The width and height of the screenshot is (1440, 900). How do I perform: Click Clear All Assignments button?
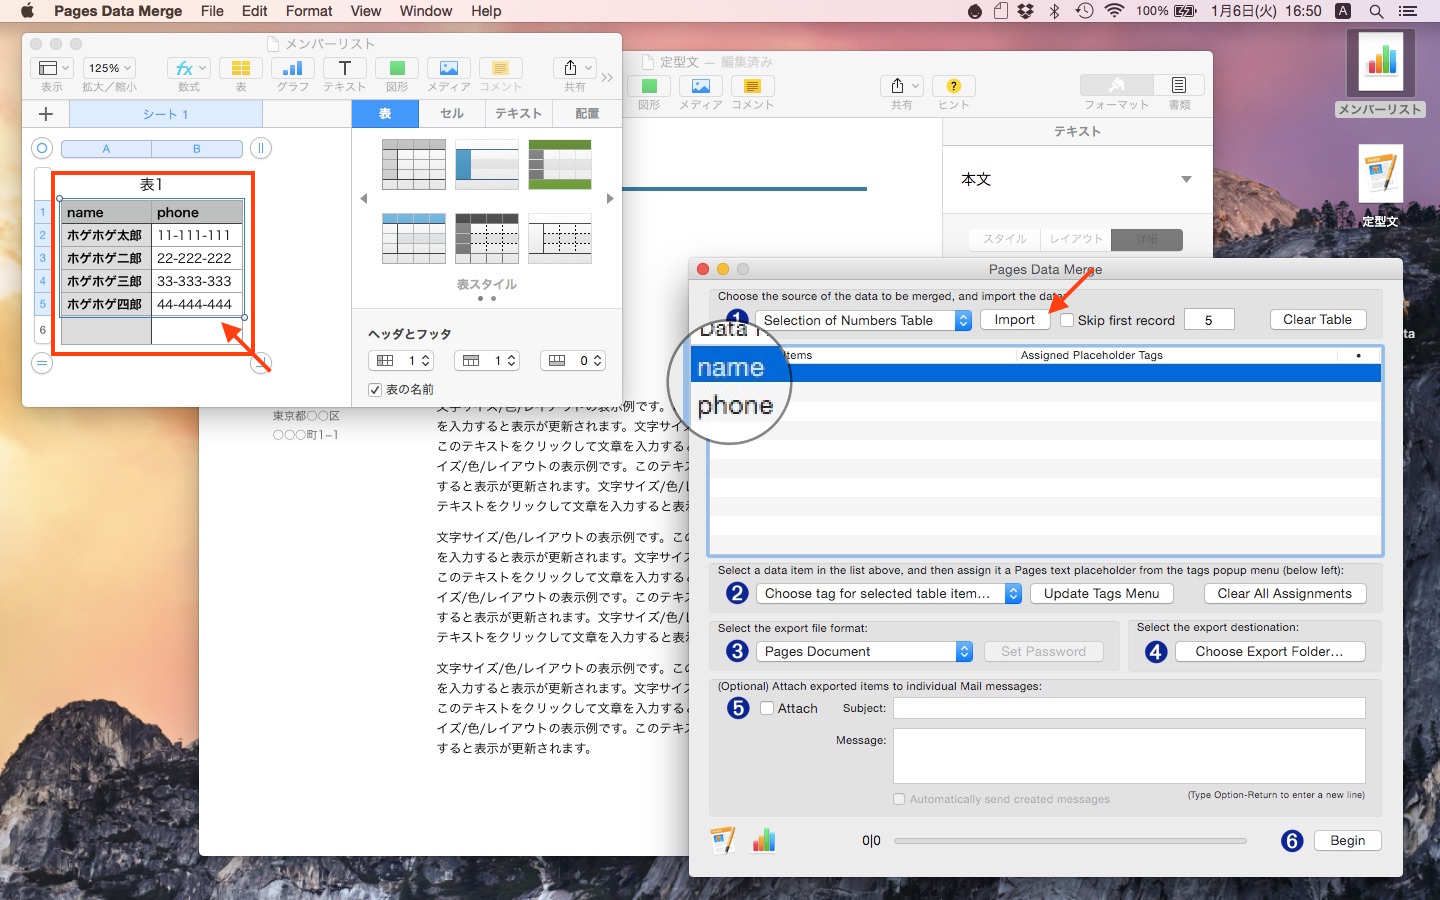click(1285, 593)
